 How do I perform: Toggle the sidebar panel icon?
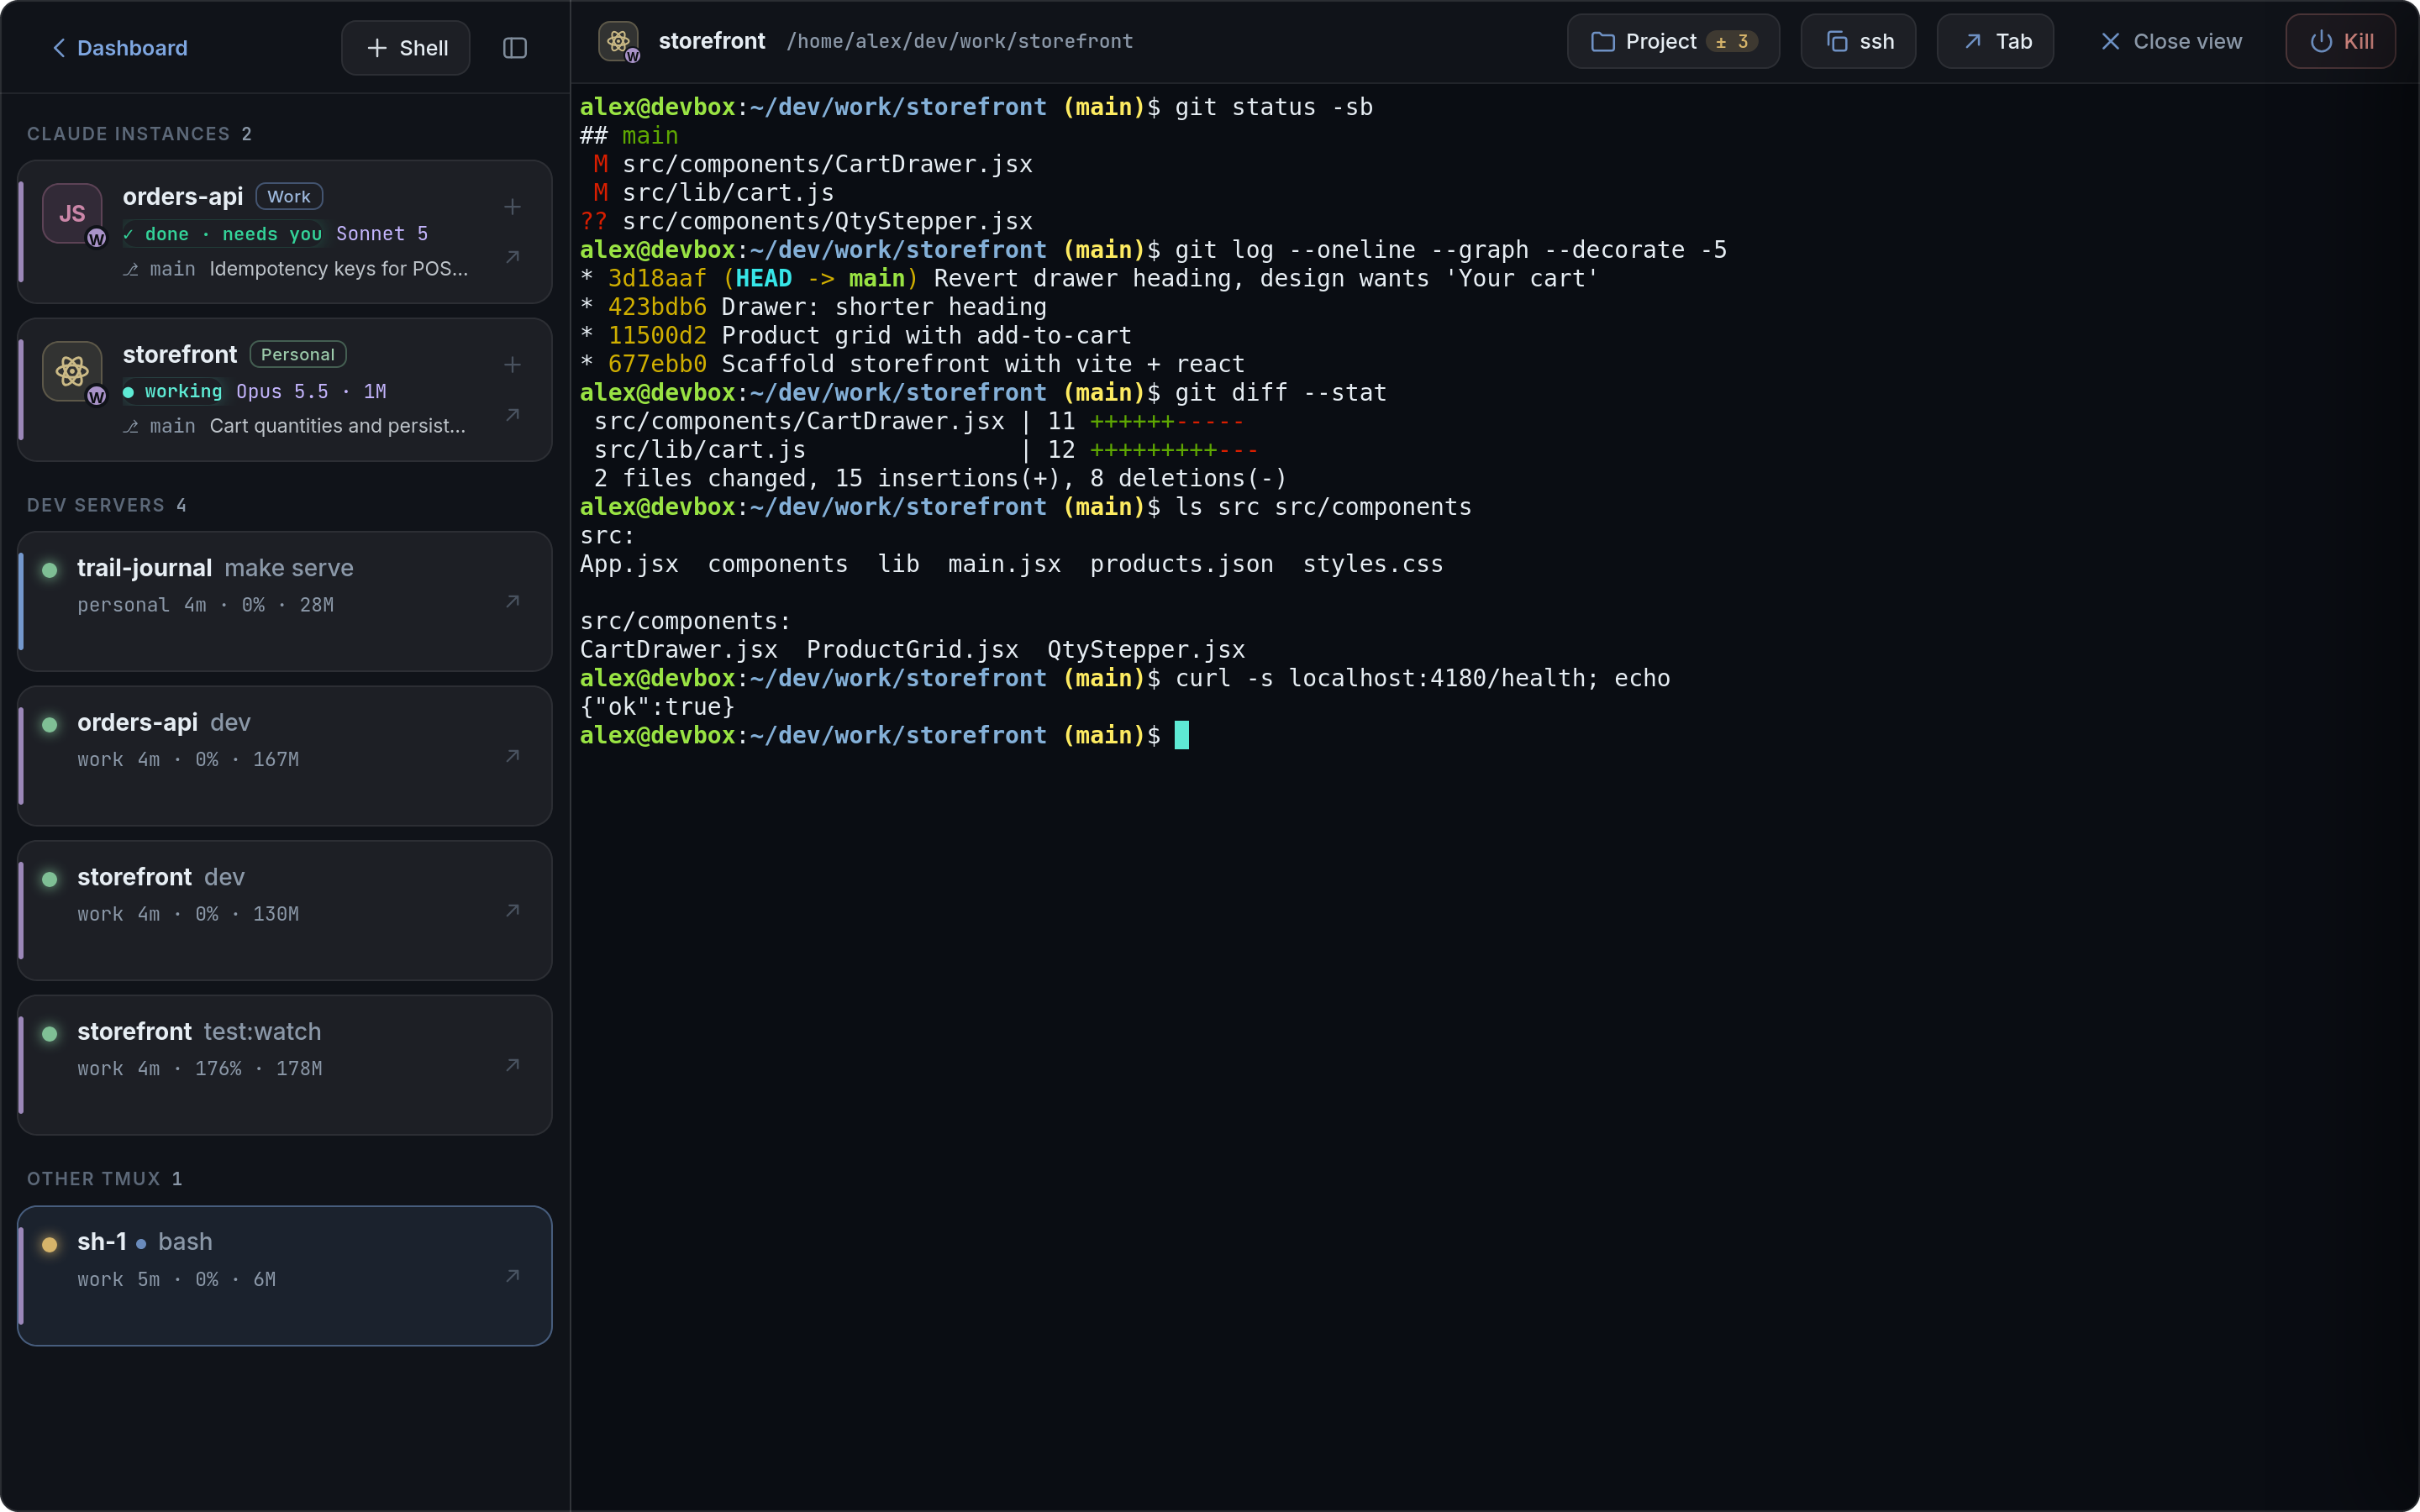pos(515,48)
